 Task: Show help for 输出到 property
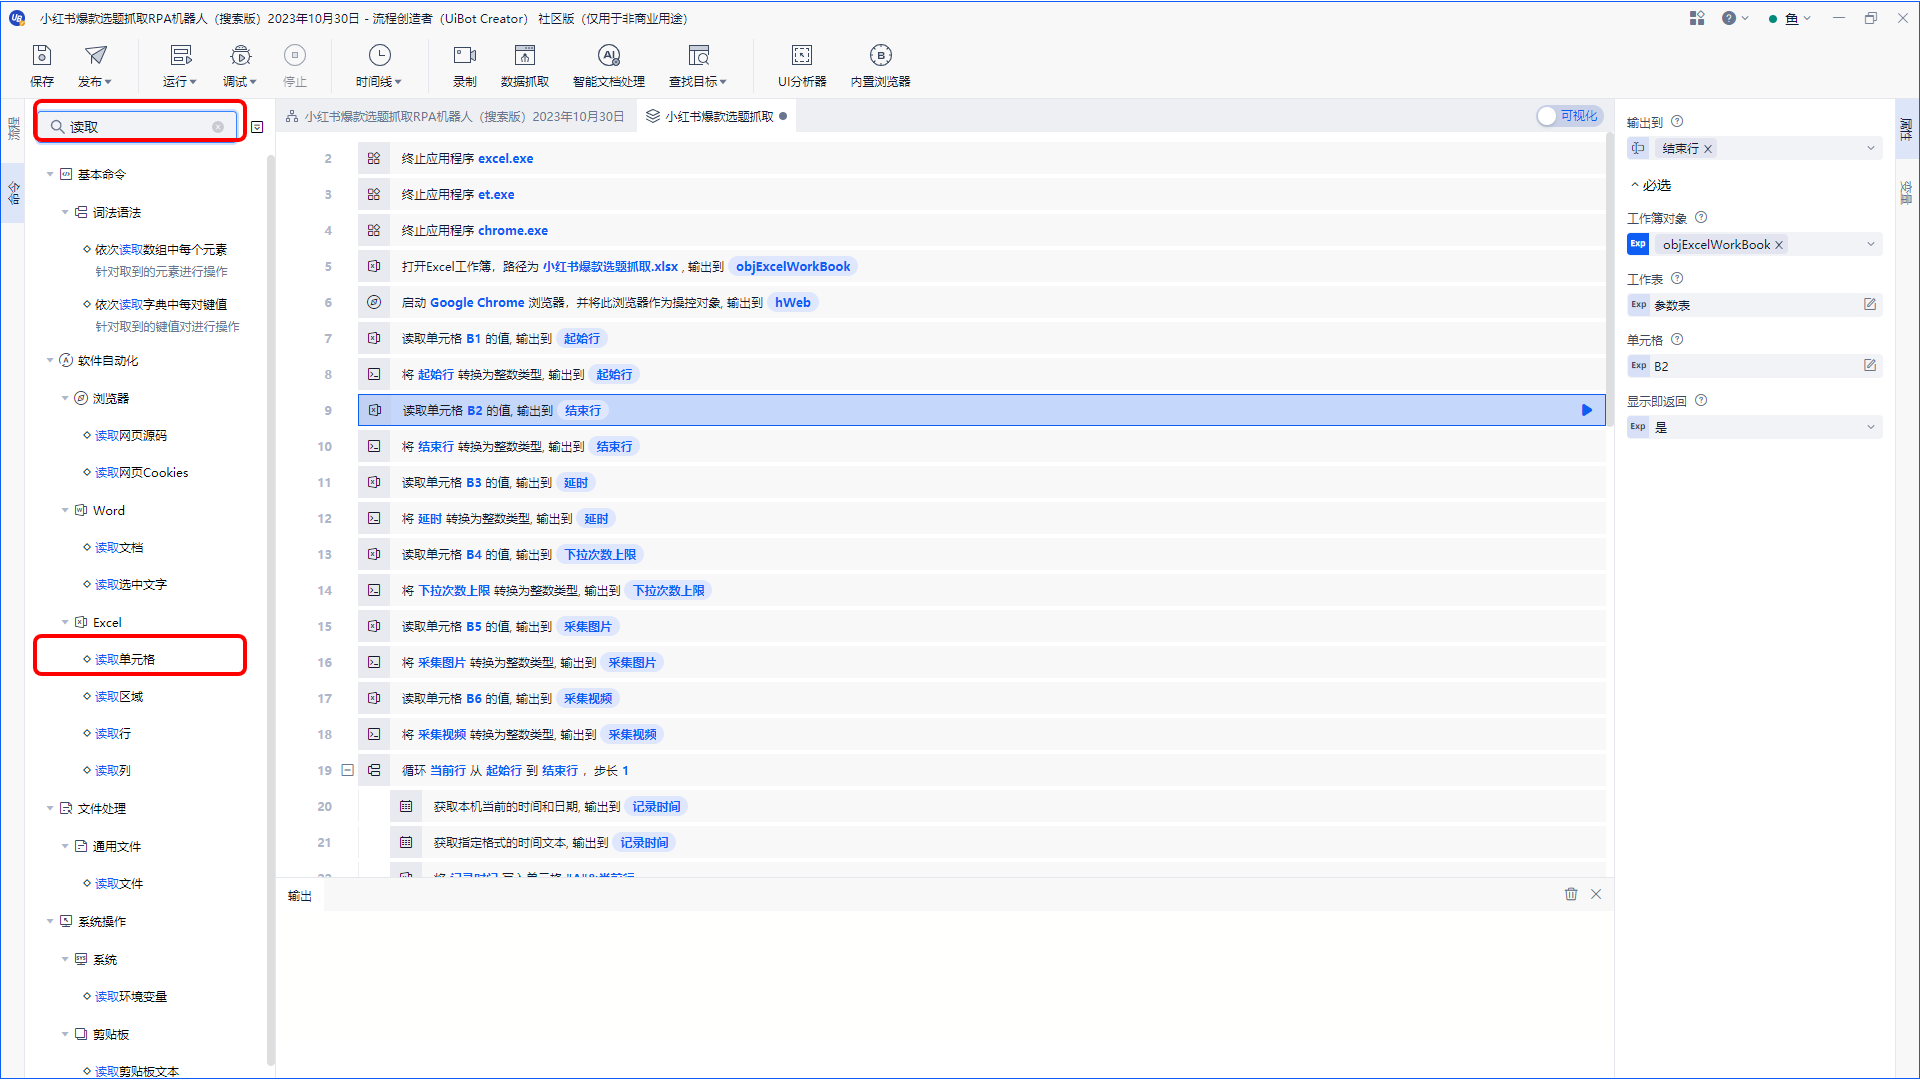click(1677, 122)
